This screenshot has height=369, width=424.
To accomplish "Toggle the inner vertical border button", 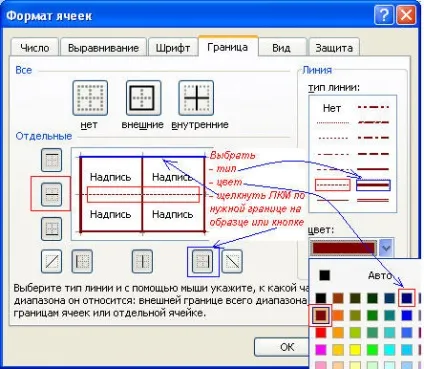I will pyautogui.click(x=142, y=261).
